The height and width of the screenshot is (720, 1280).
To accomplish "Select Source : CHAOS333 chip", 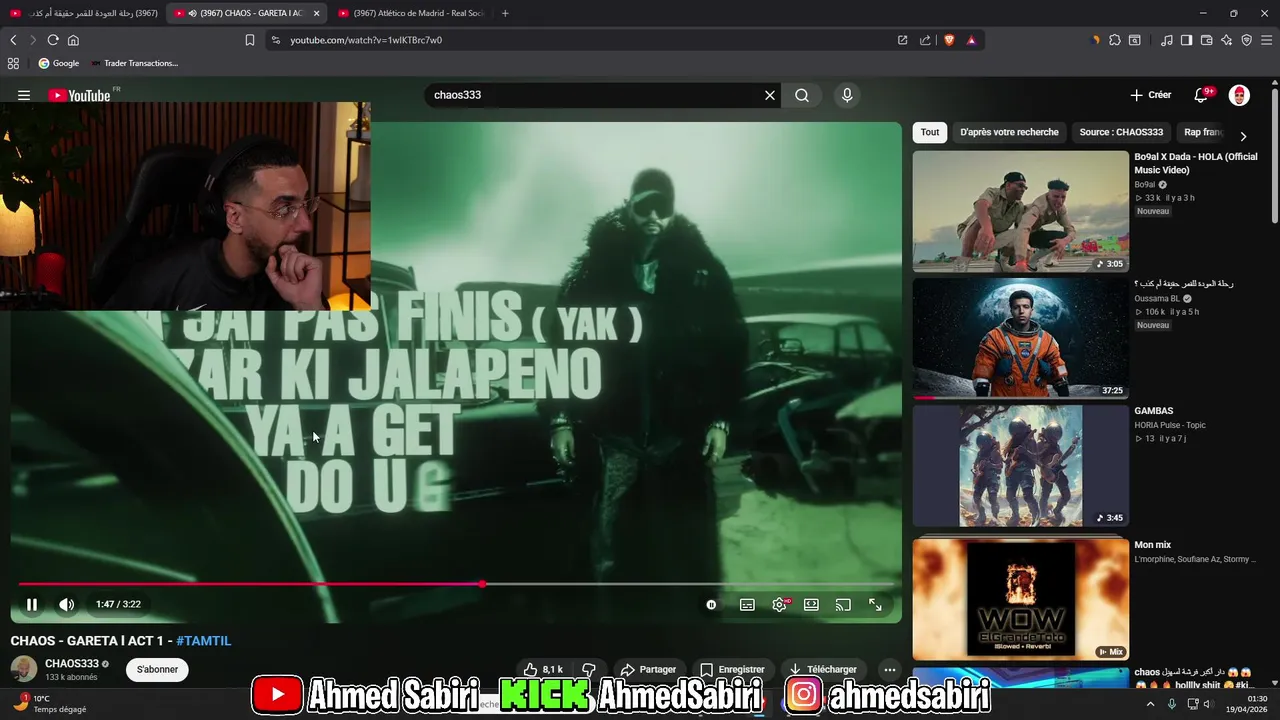I will (1121, 132).
